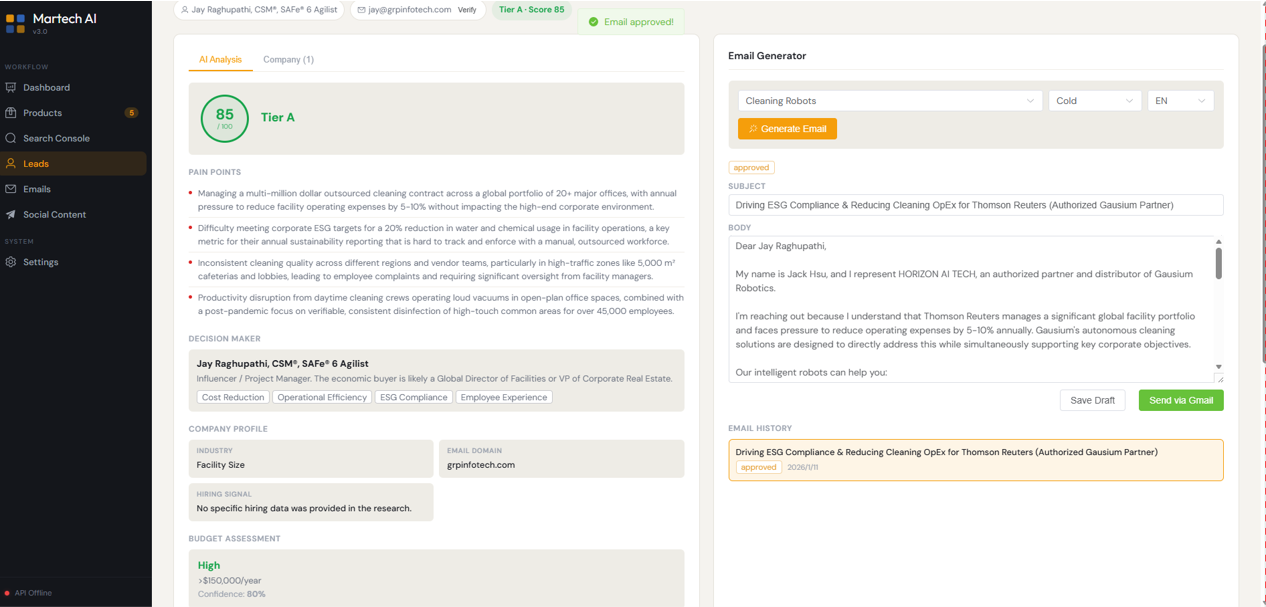This screenshot has width=1266, height=607.
Task: Click the Emails envelope icon
Action: pyautogui.click(x=11, y=189)
